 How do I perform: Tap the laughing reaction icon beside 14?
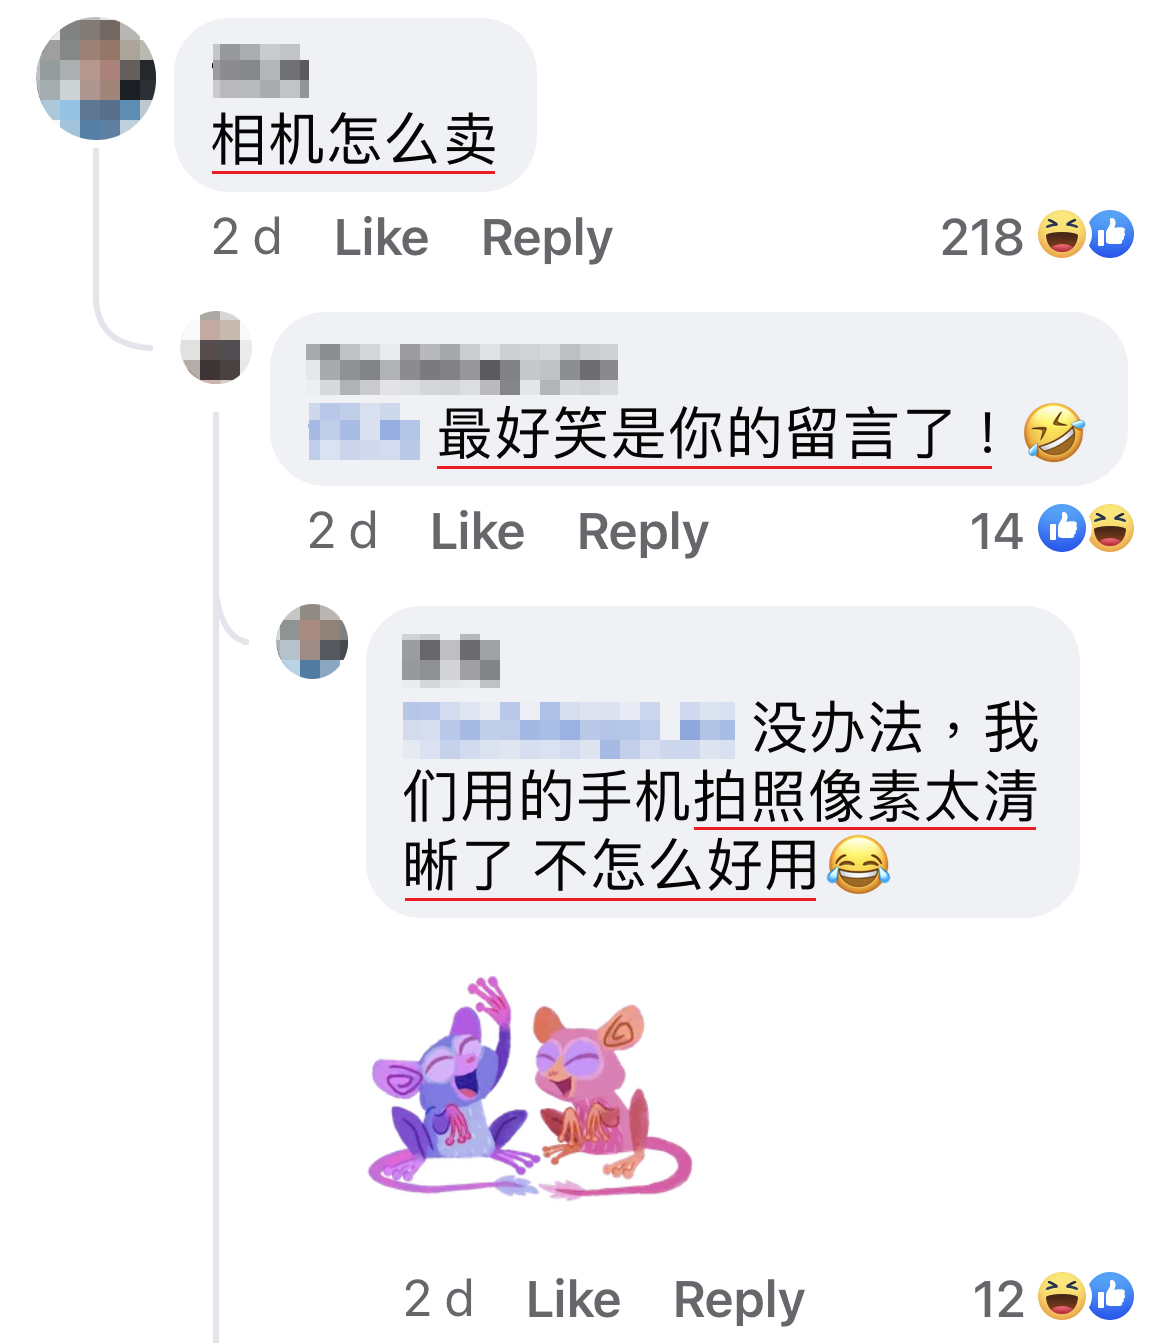pos(1110,528)
